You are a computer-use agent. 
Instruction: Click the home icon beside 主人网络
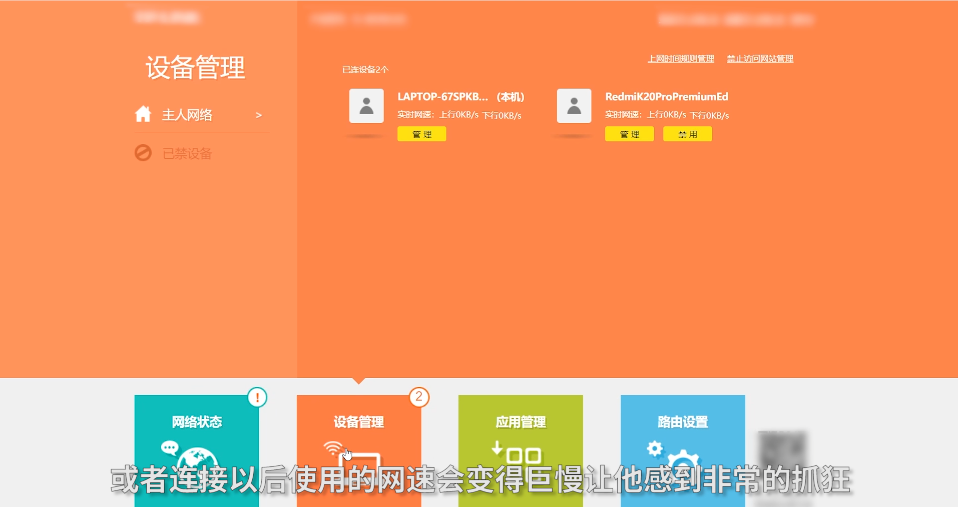143,114
